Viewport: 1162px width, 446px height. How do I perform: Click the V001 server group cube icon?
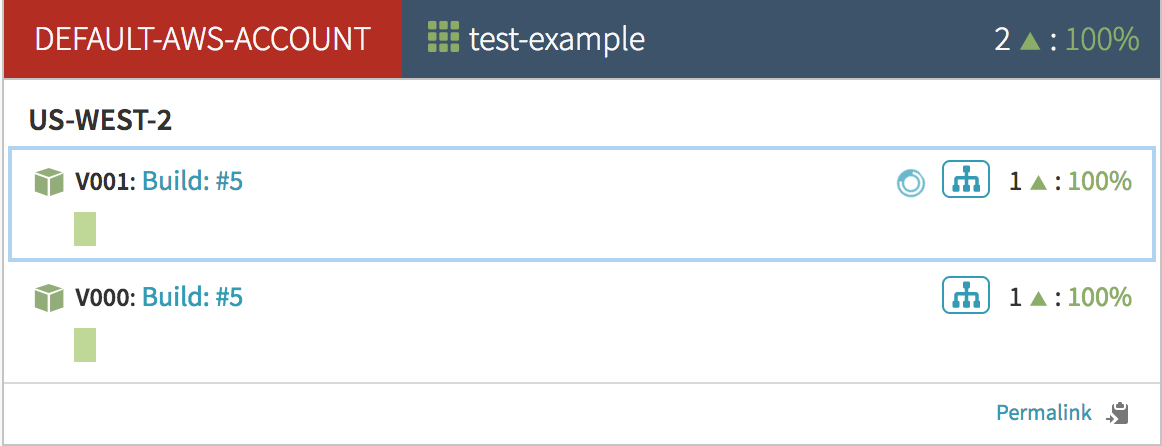49,182
